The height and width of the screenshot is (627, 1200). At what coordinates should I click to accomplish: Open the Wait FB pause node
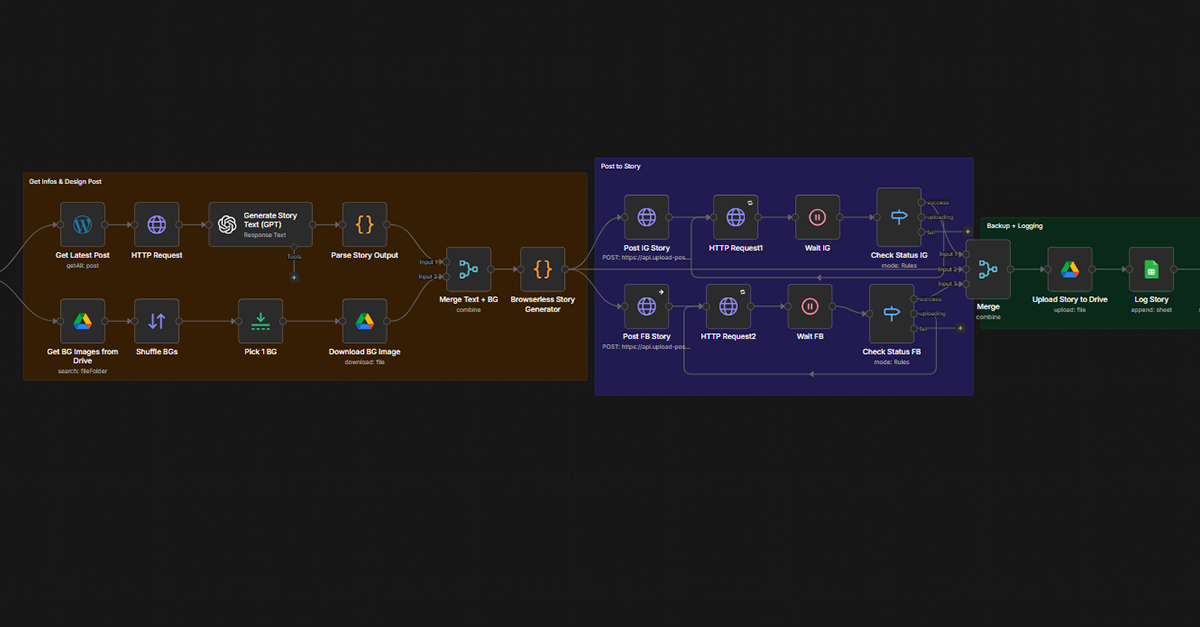point(809,306)
